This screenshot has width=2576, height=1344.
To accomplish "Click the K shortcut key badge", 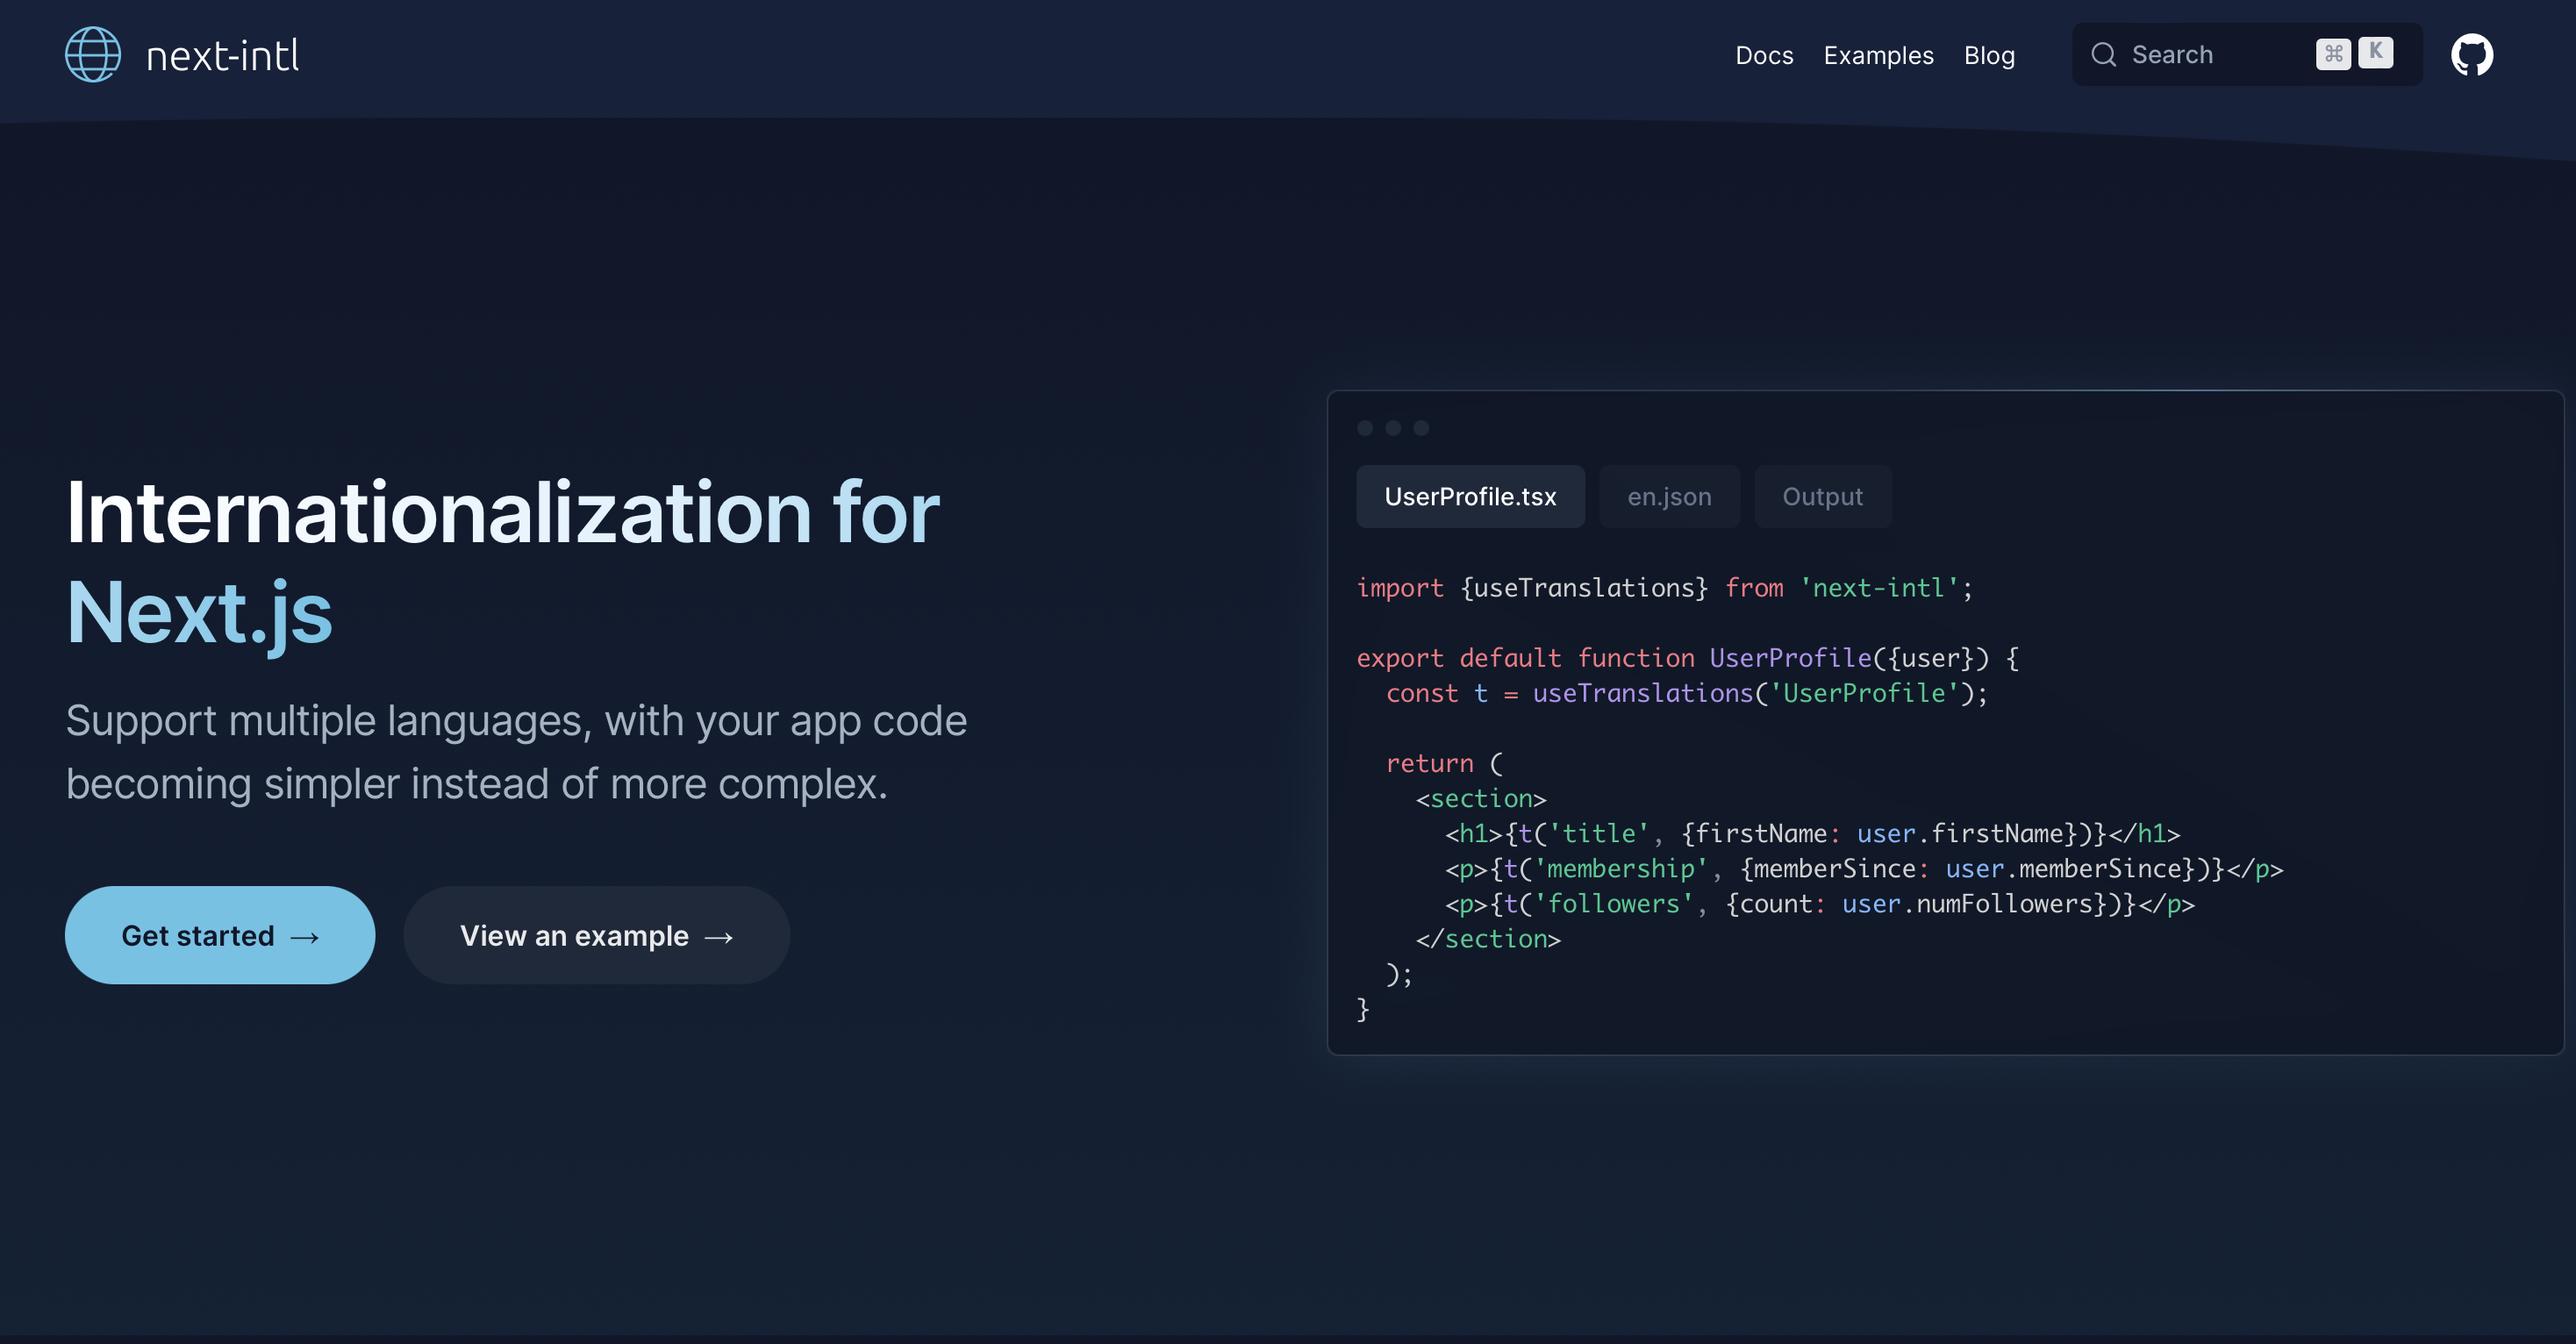I will pyautogui.click(x=2376, y=52).
